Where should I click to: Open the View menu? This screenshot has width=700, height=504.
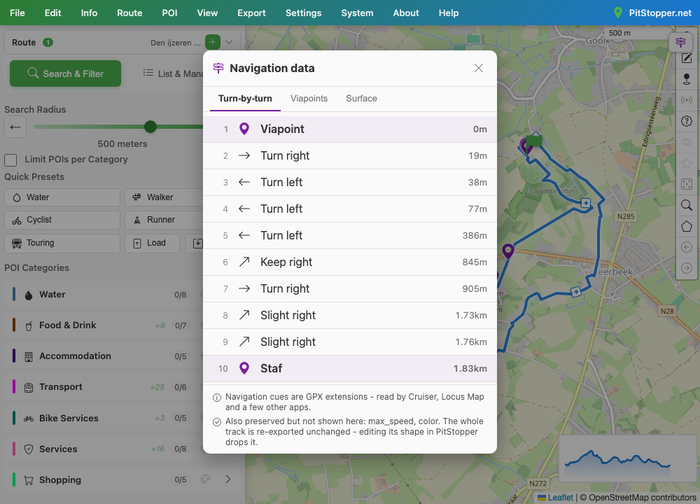208,13
